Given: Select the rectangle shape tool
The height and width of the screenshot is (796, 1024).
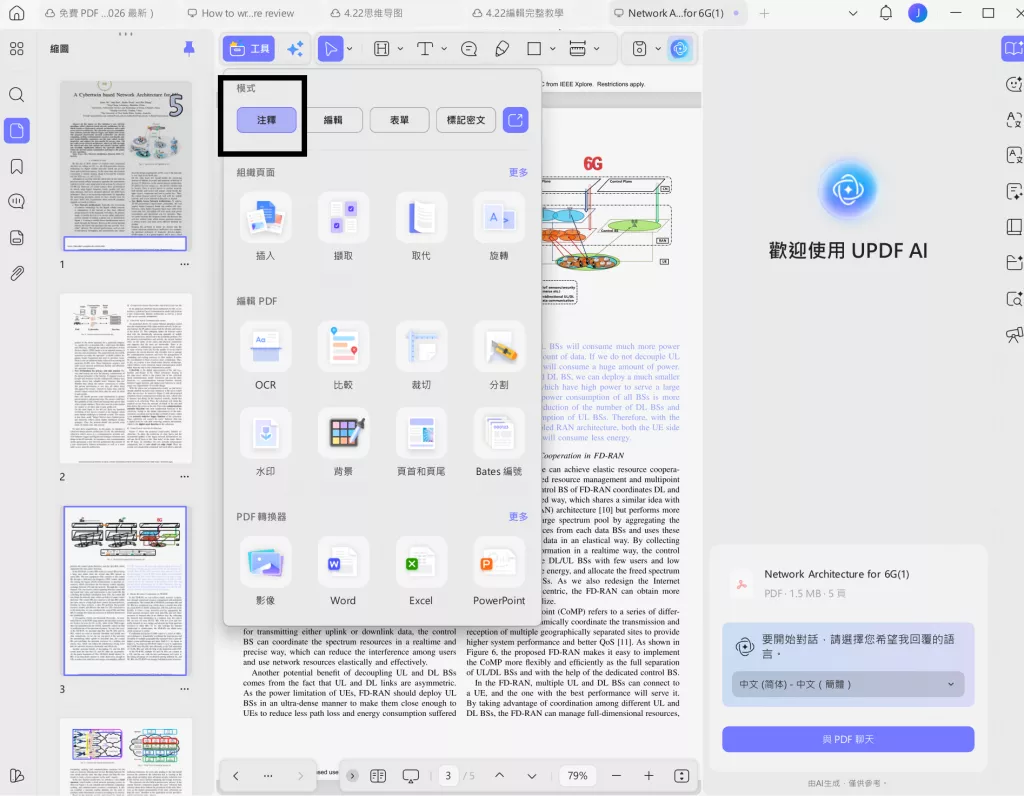Looking at the screenshot, I should (534, 49).
